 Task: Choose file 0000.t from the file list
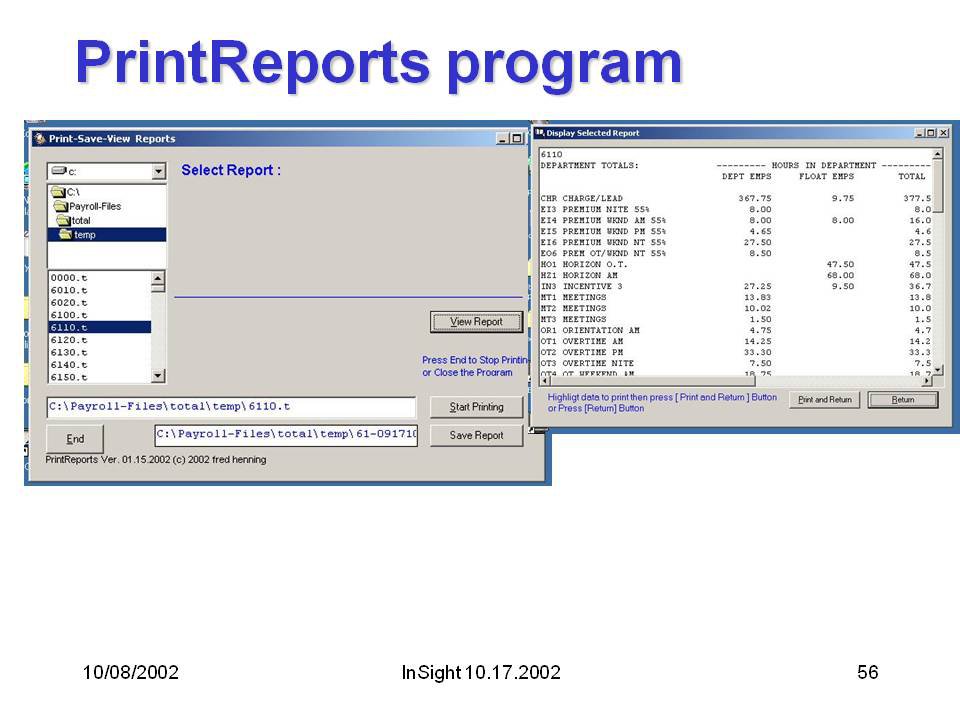tap(70, 277)
